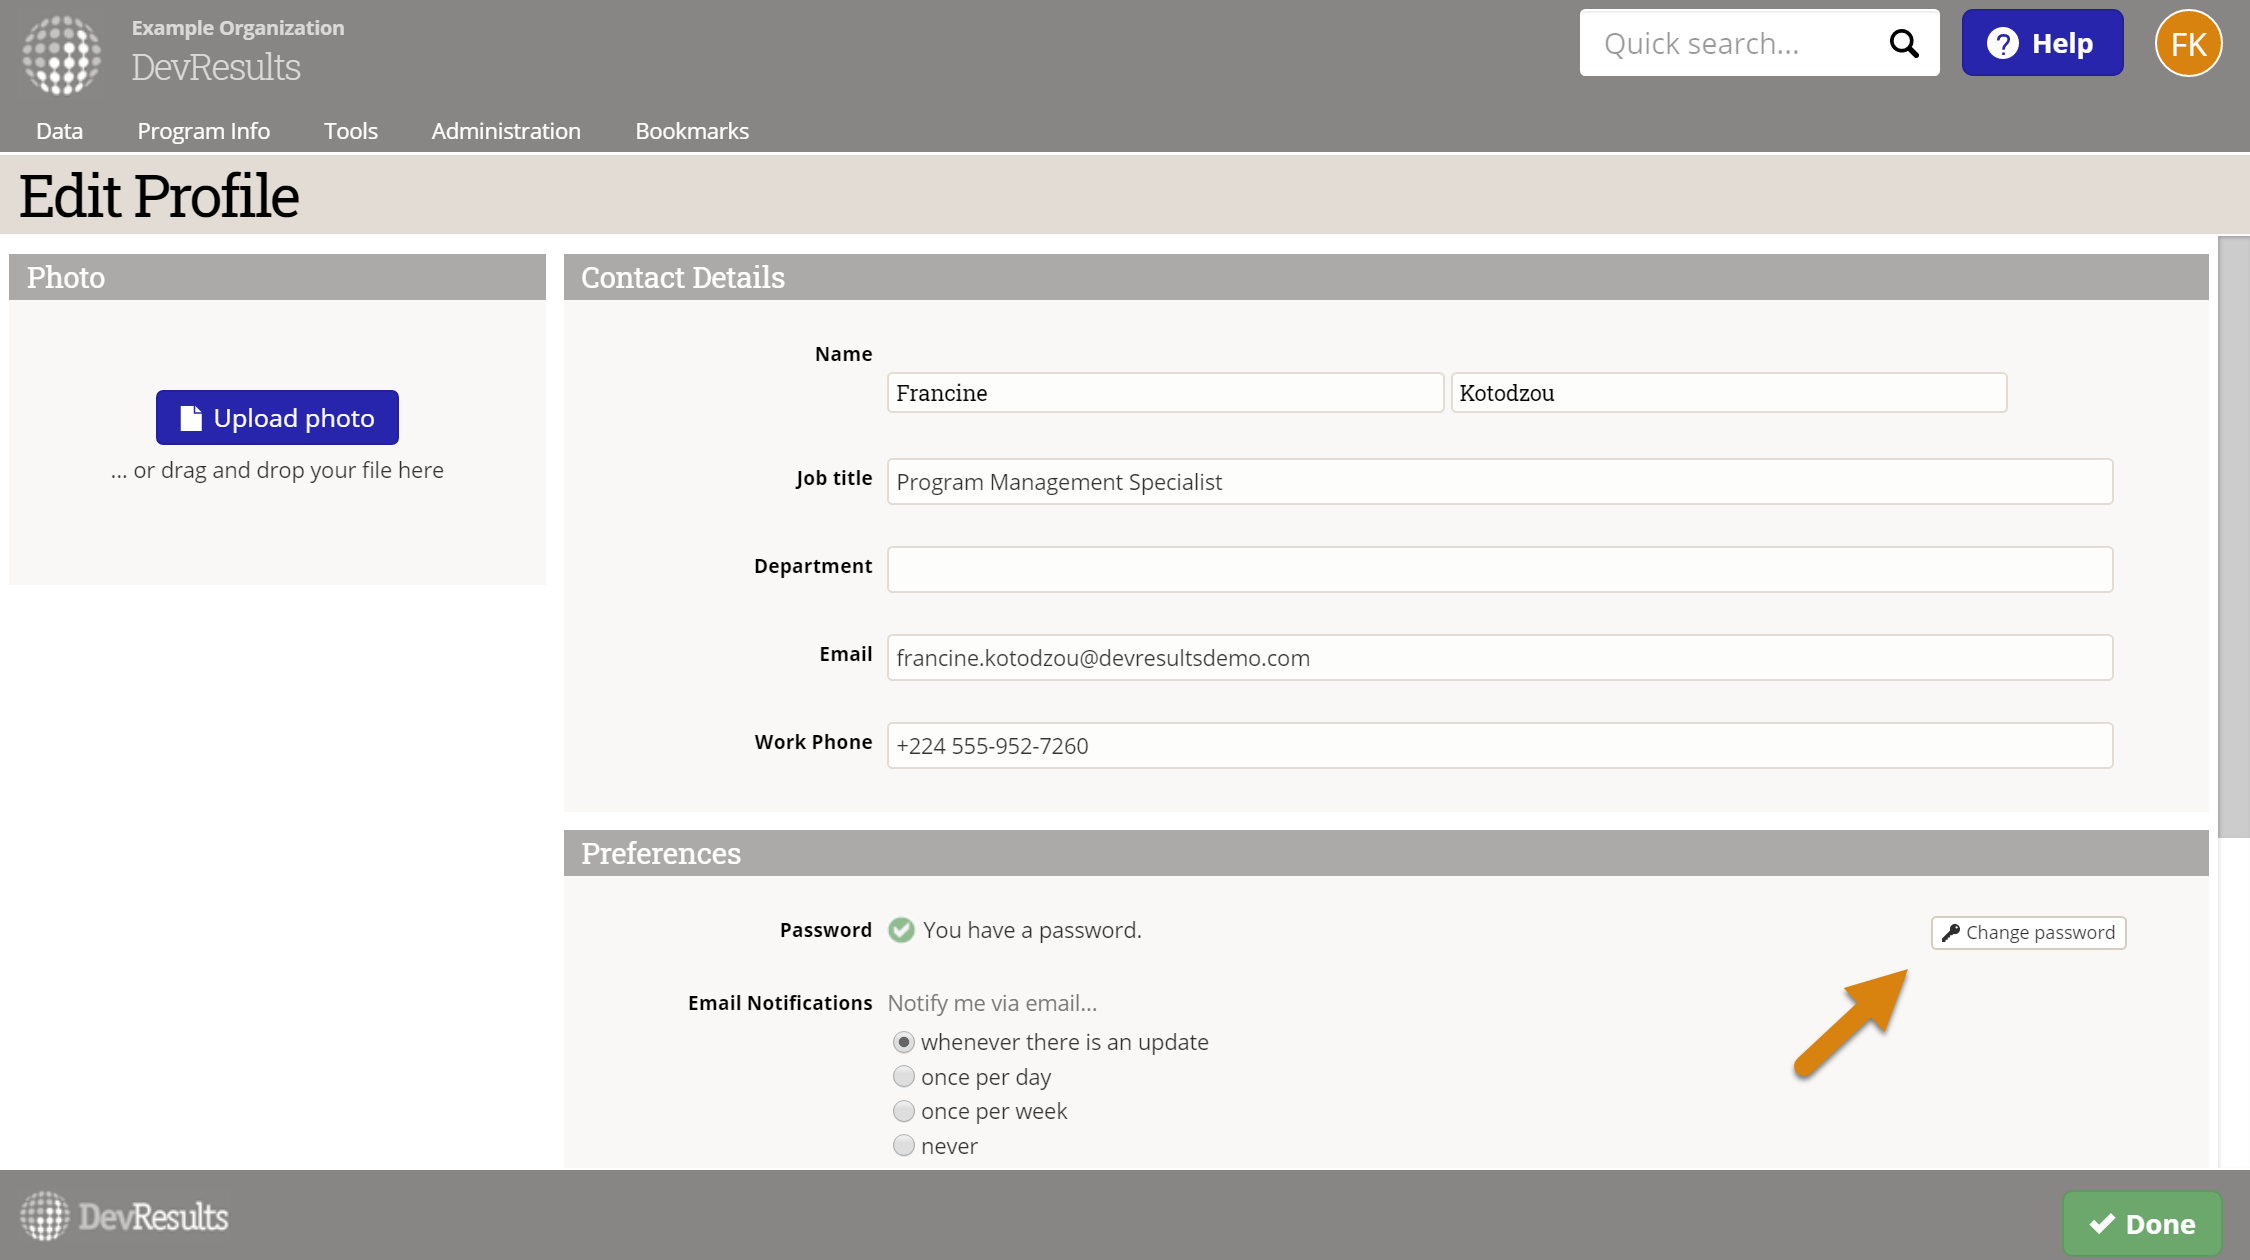Click the Help question mark button

(x=2041, y=43)
